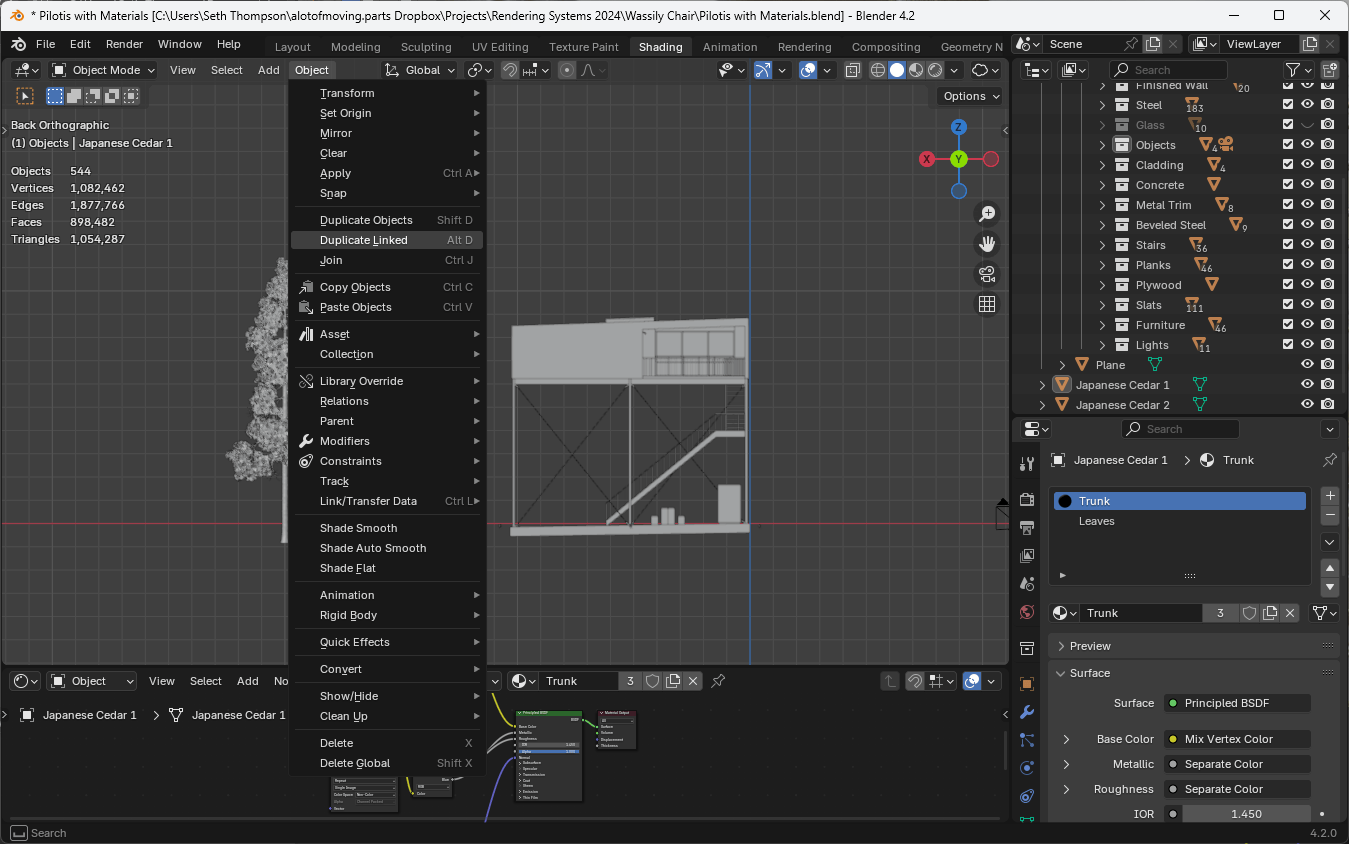Unlink Trunk material in properties panel
The image size is (1349, 844).
click(1291, 613)
